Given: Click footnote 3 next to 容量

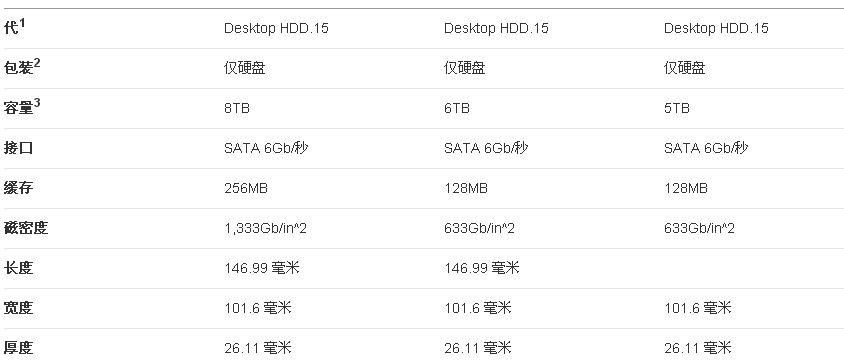Looking at the screenshot, I should coord(37,102).
